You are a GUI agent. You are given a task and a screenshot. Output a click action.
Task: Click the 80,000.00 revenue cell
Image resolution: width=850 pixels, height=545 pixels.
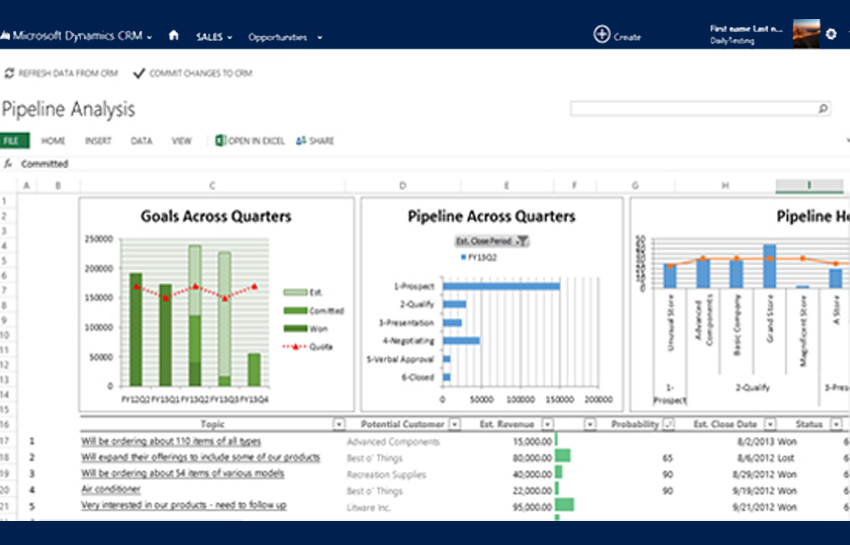532,458
